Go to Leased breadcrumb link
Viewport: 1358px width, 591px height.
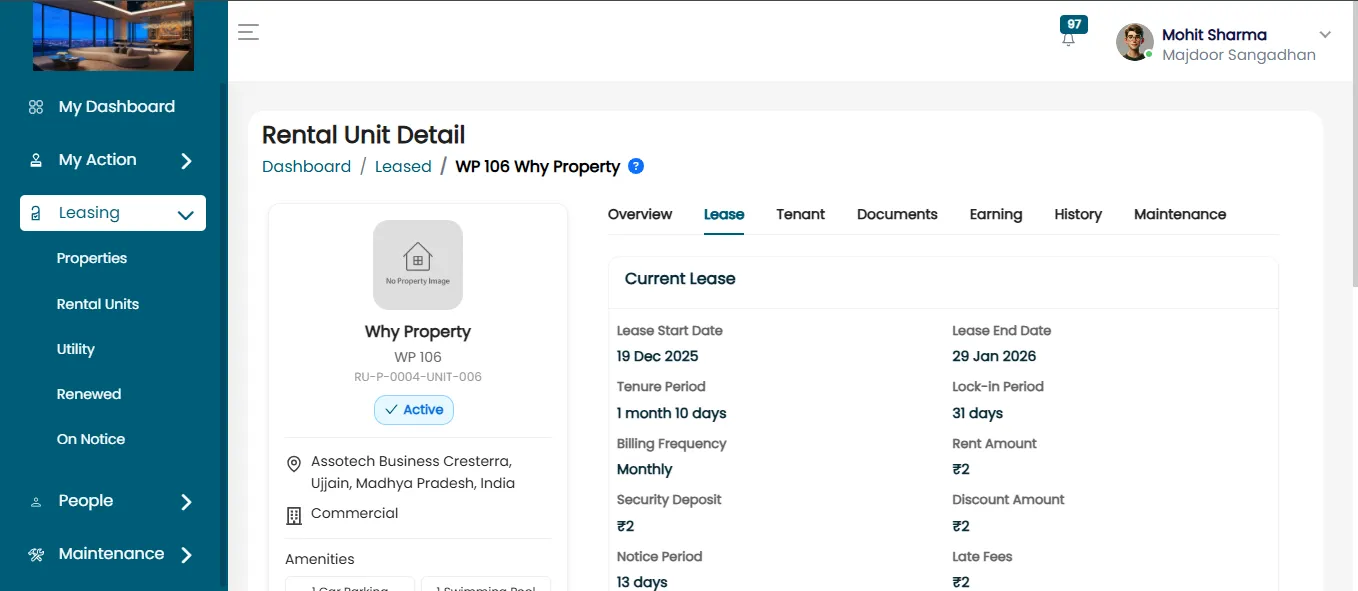pos(403,167)
